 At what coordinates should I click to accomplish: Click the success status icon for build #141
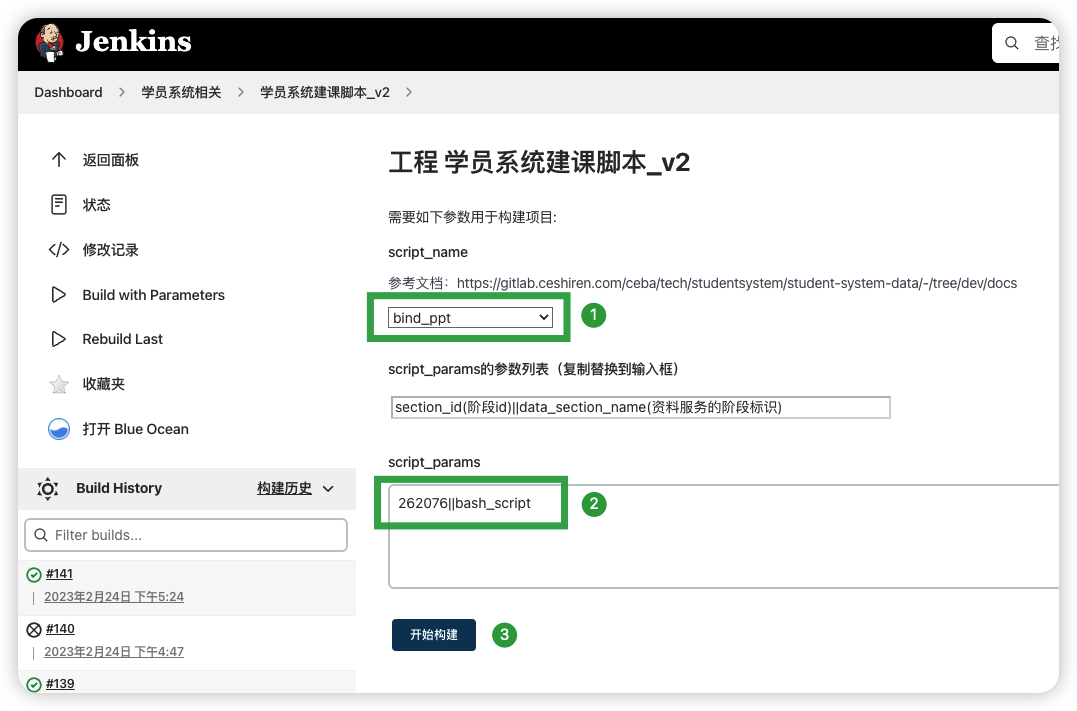(x=34, y=575)
